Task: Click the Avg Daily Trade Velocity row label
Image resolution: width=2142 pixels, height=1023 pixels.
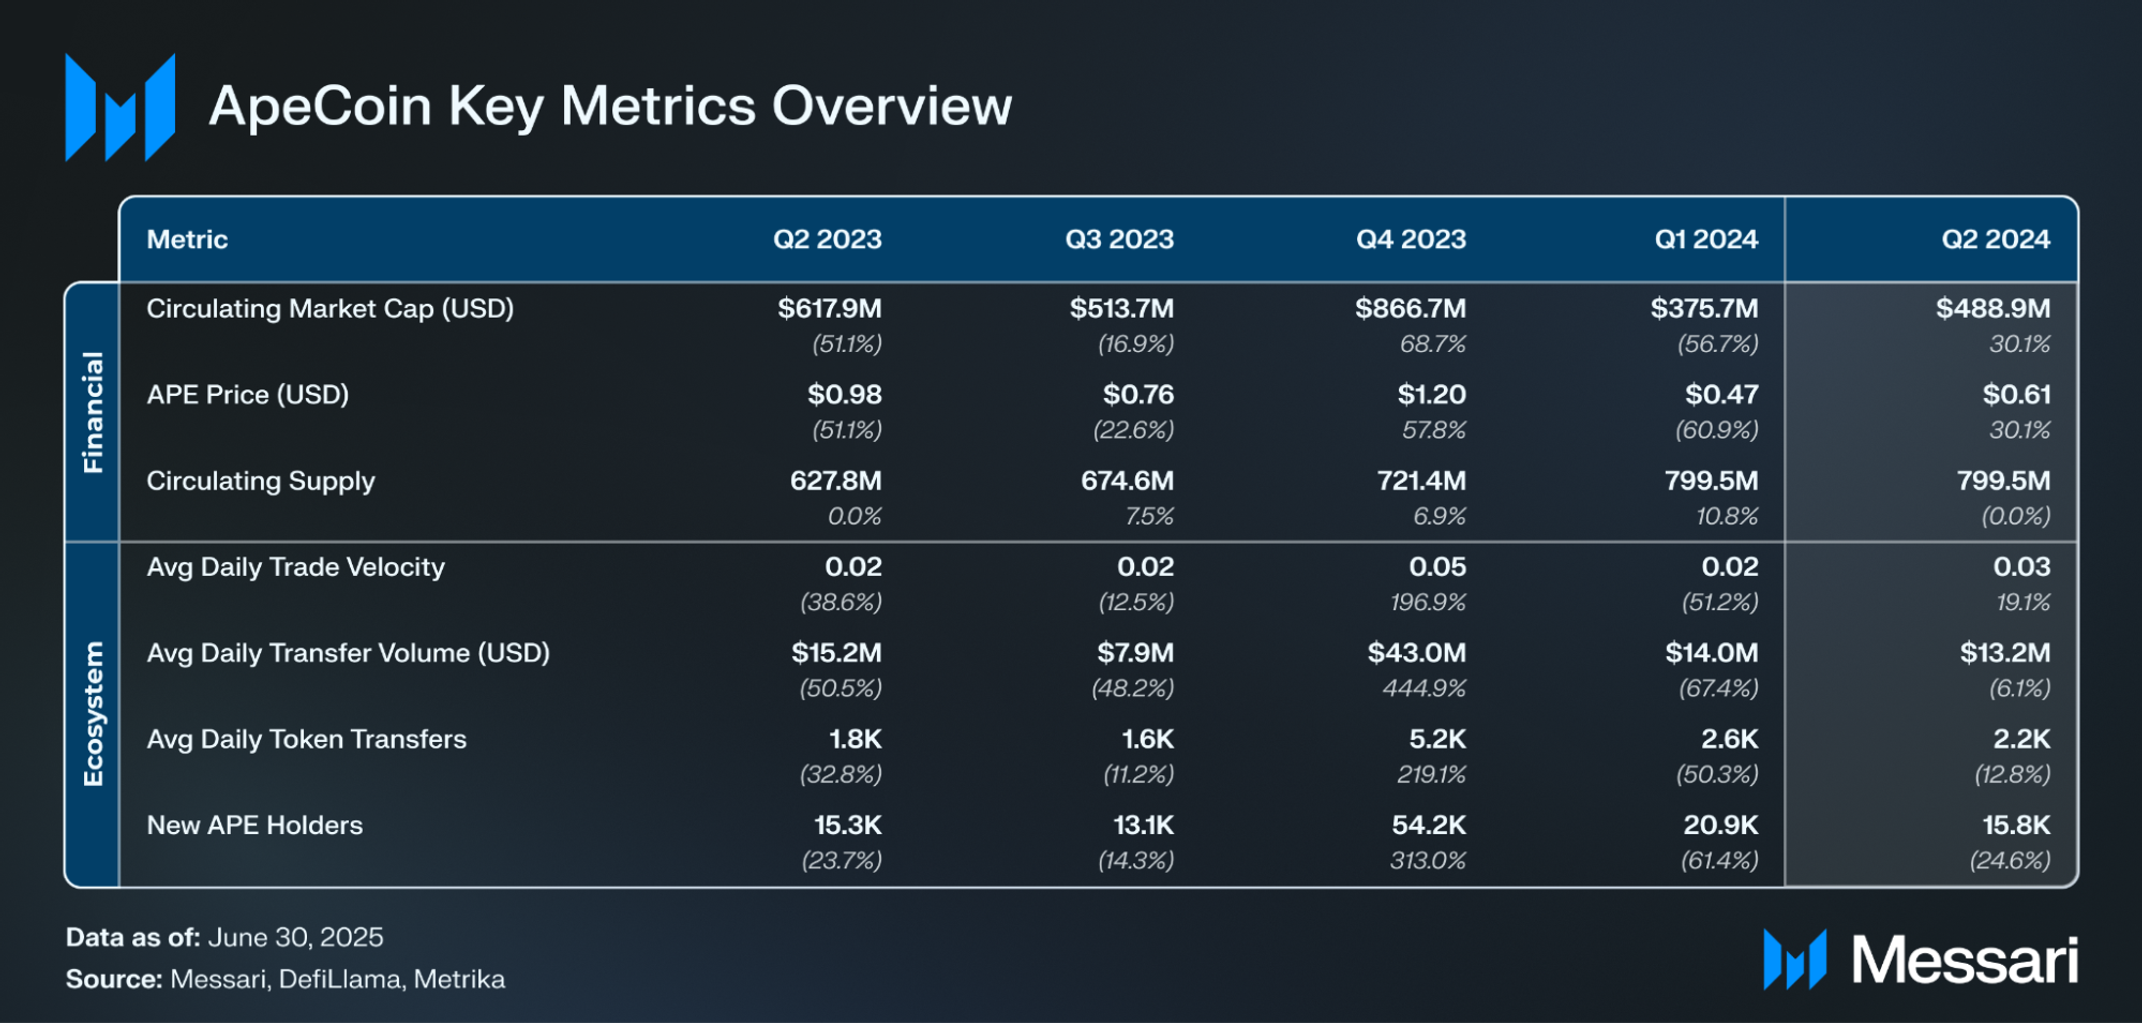Action: click(x=296, y=567)
